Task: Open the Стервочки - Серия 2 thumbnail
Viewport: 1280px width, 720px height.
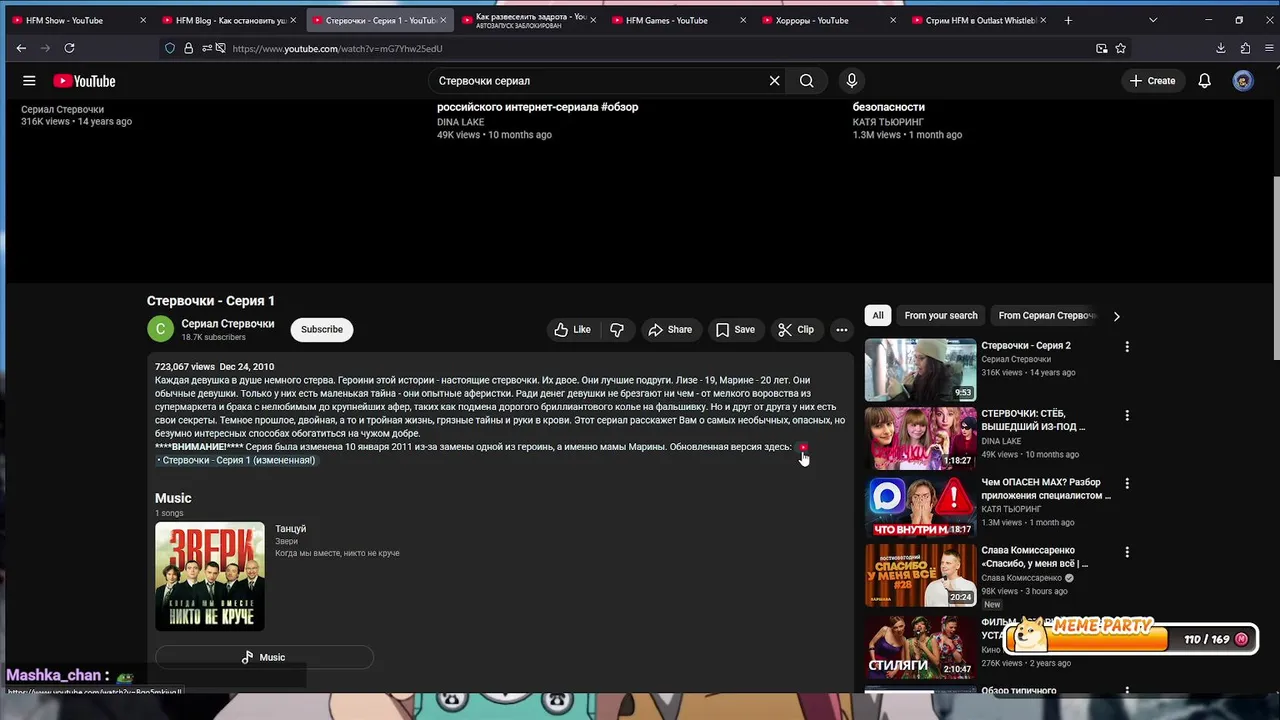Action: click(920, 370)
